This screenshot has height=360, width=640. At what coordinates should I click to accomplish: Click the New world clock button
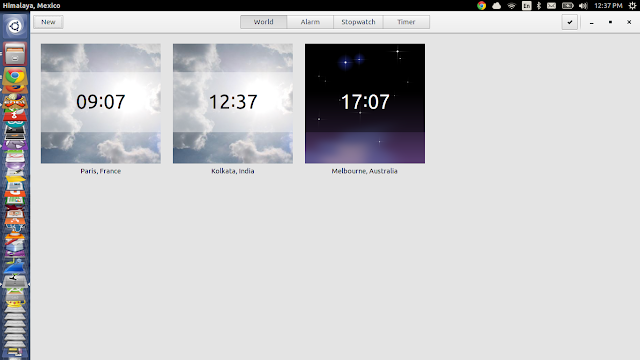48,22
